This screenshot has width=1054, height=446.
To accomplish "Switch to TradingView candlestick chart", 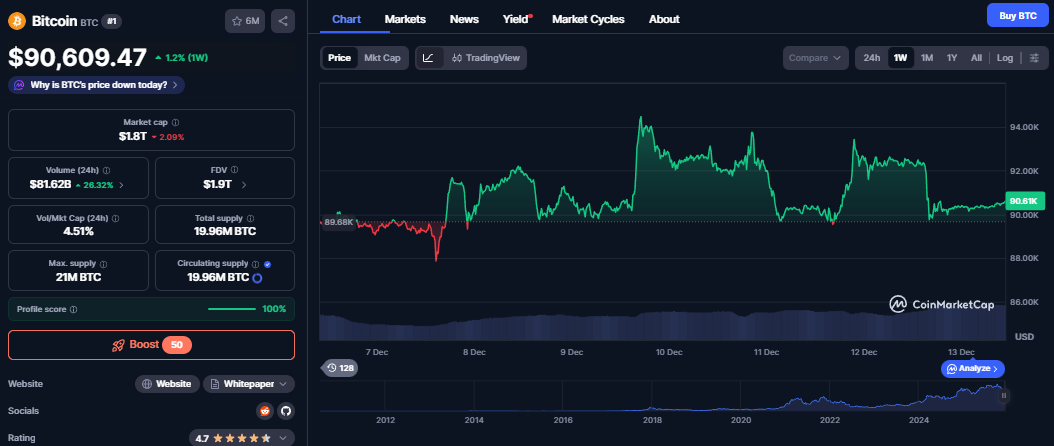I will [x=486, y=58].
